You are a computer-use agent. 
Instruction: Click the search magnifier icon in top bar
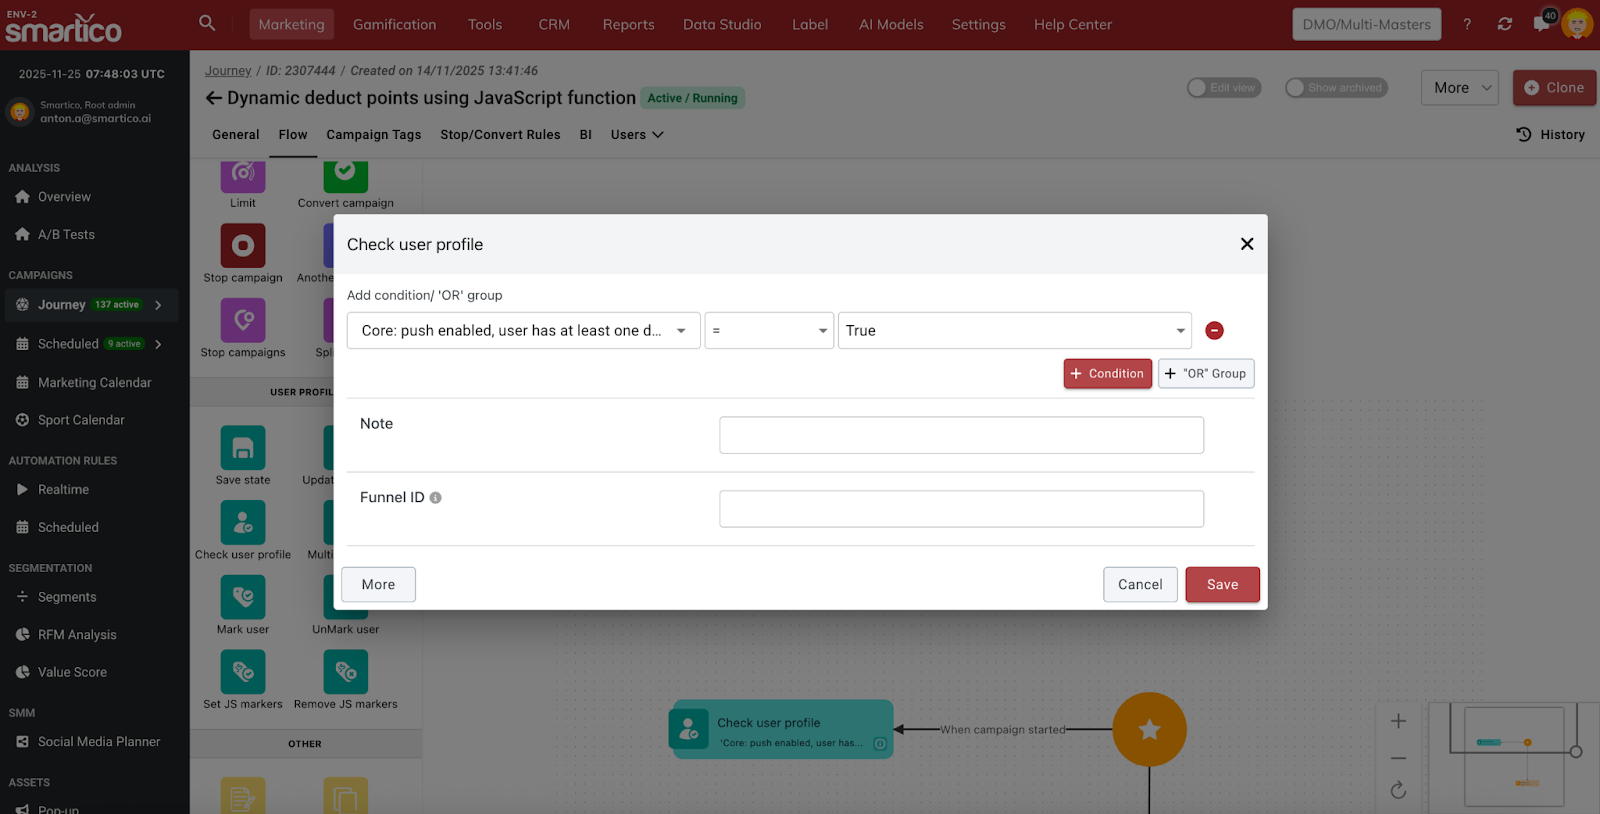click(207, 23)
